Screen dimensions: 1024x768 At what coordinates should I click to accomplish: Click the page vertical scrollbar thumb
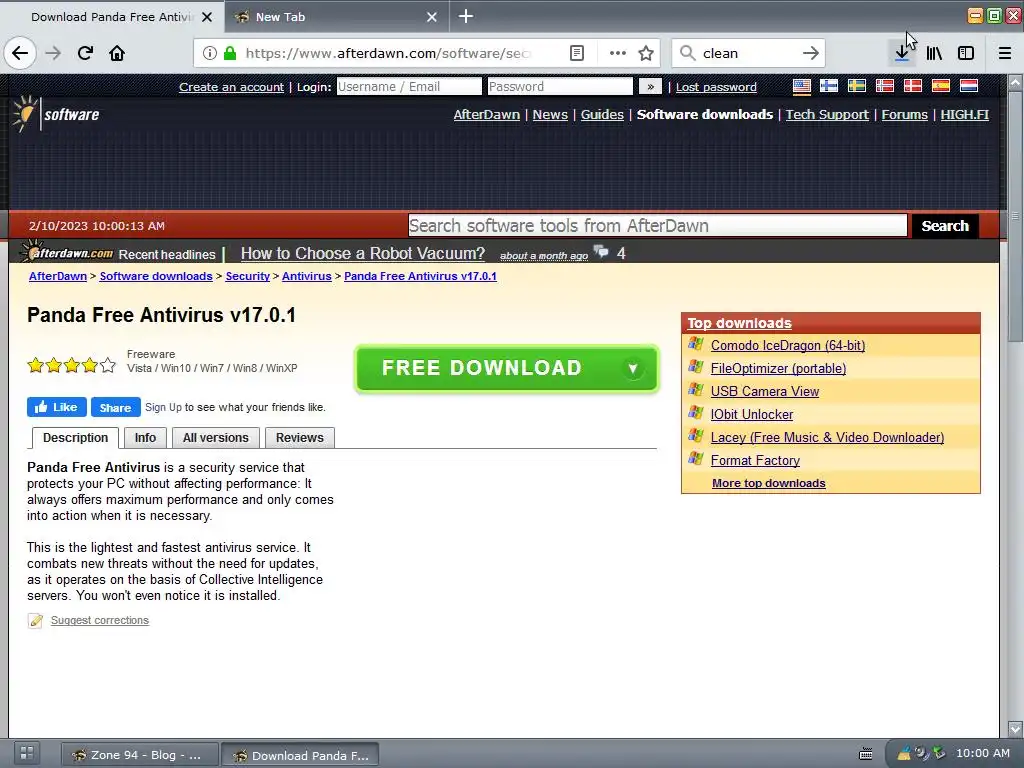coord(1015,216)
